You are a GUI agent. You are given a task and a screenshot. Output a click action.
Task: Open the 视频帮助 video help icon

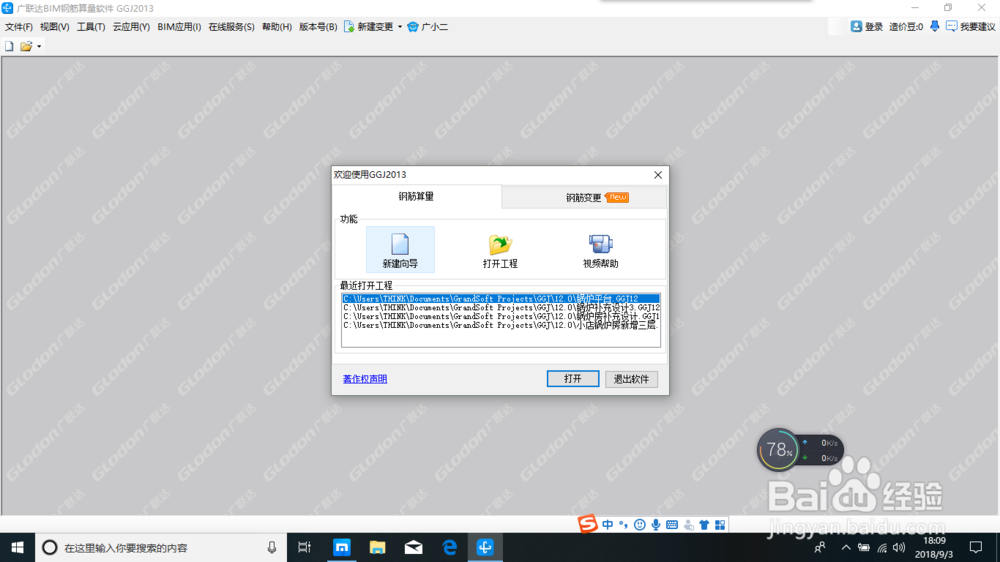click(600, 249)
